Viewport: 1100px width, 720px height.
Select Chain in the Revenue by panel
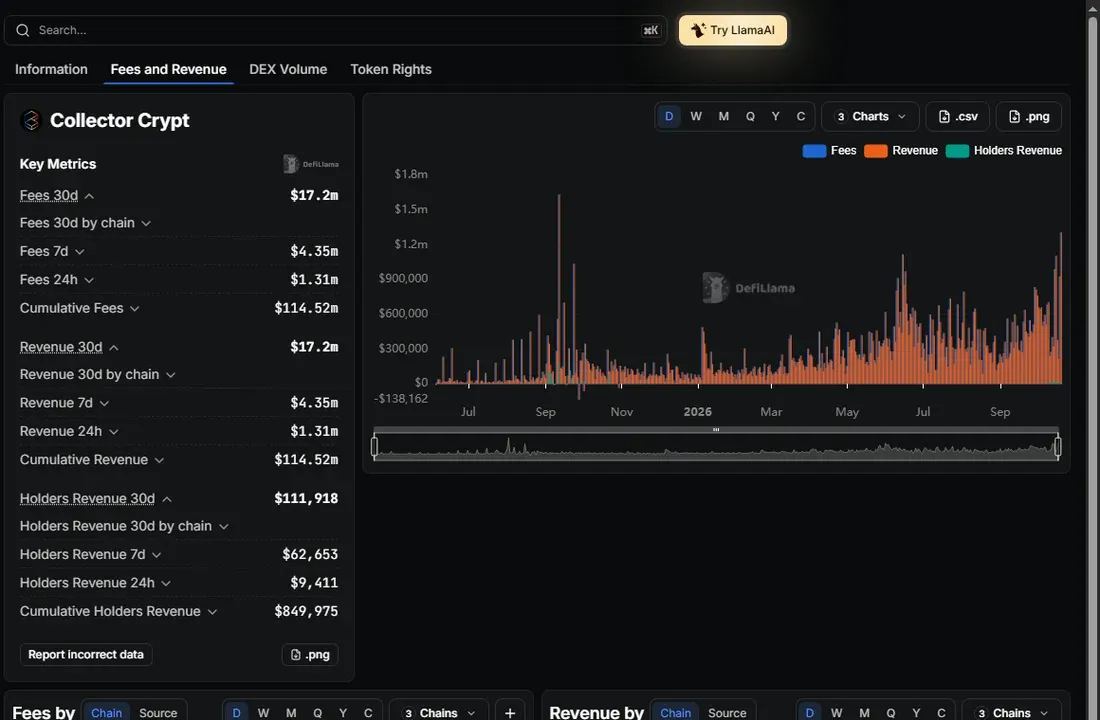pos(676,712)
